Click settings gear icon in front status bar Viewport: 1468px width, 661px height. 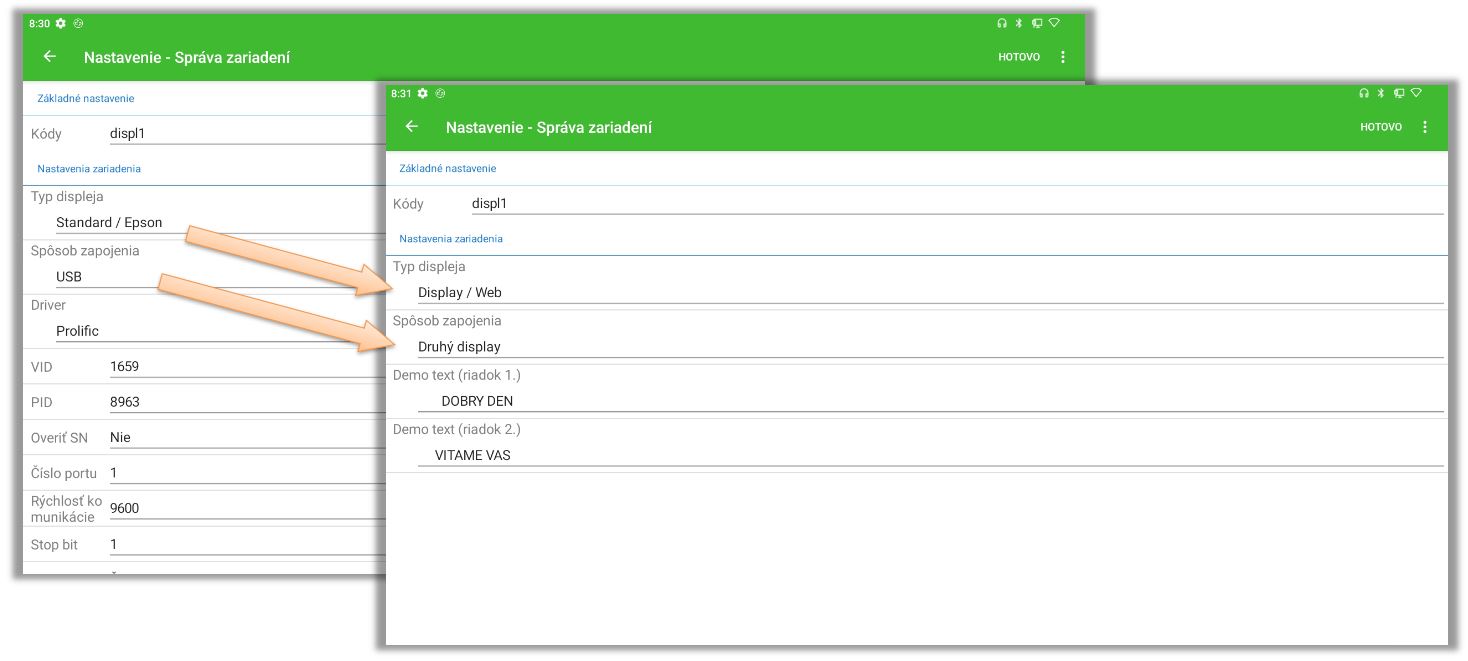point(423,93)
